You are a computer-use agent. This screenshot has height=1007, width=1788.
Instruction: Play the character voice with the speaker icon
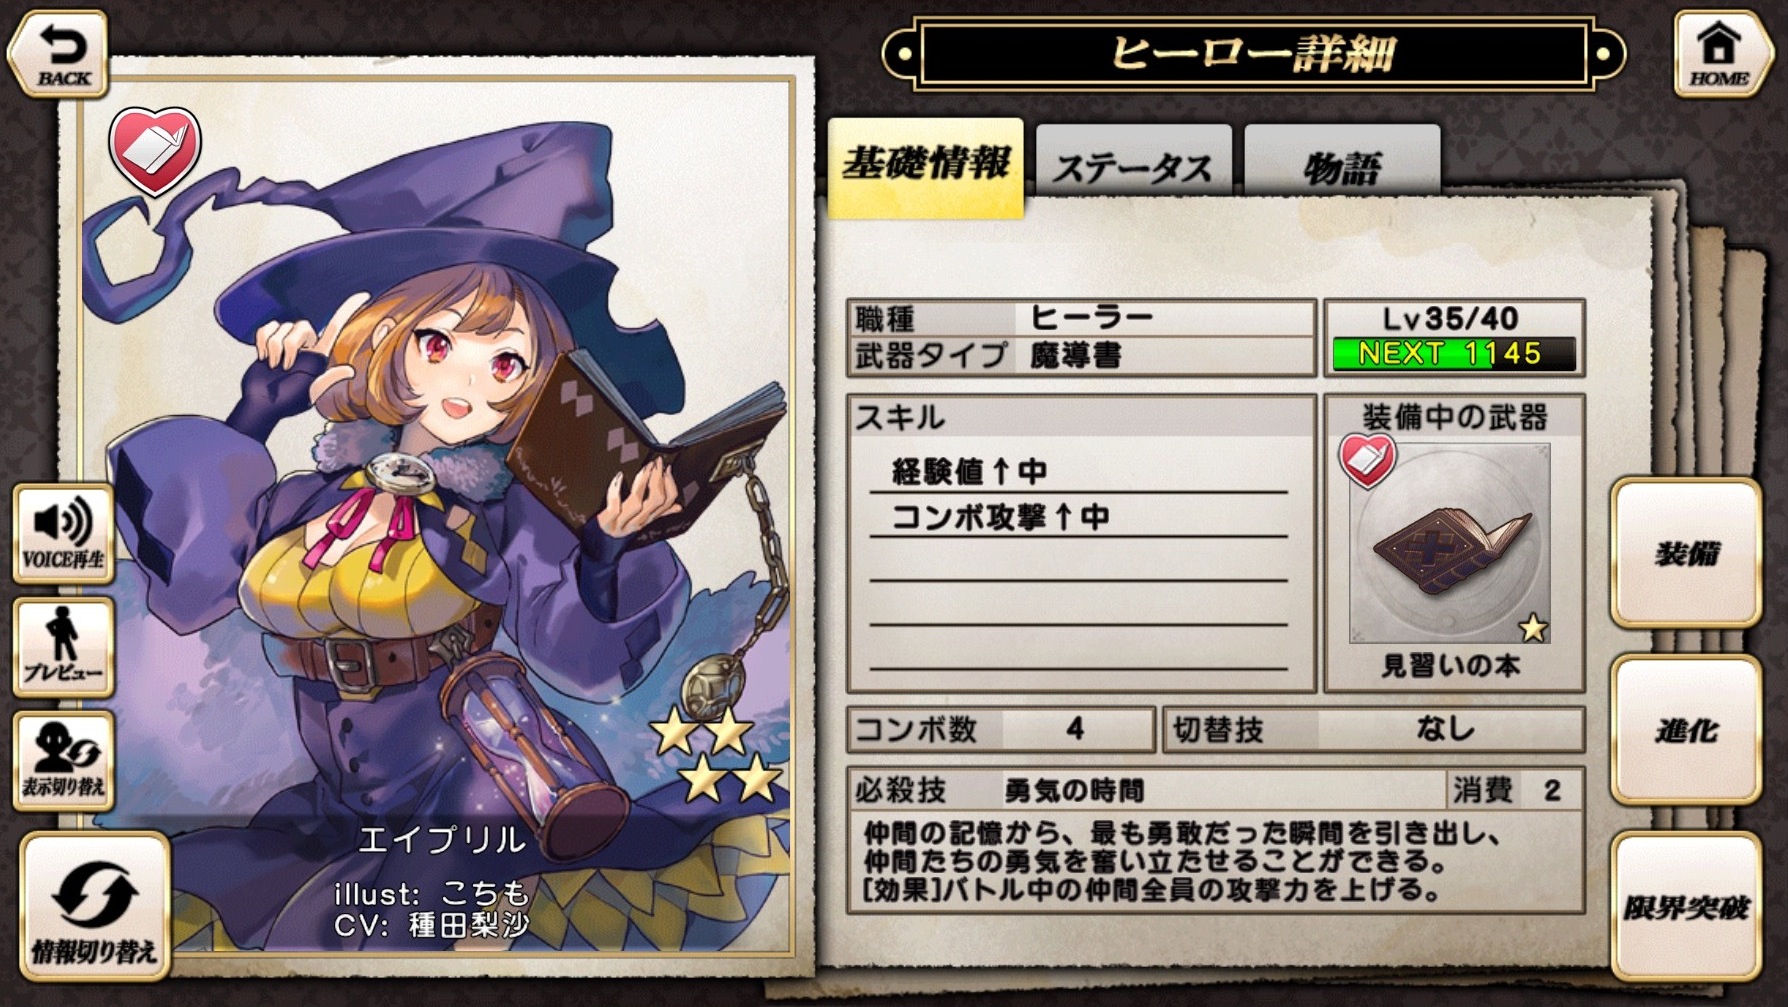[63, 534]
